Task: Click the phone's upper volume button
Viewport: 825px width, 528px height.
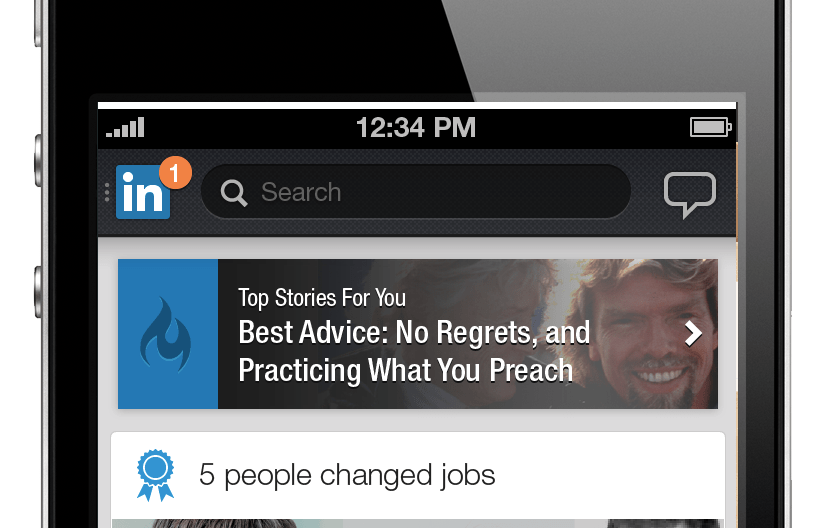Action: point(38,160)
